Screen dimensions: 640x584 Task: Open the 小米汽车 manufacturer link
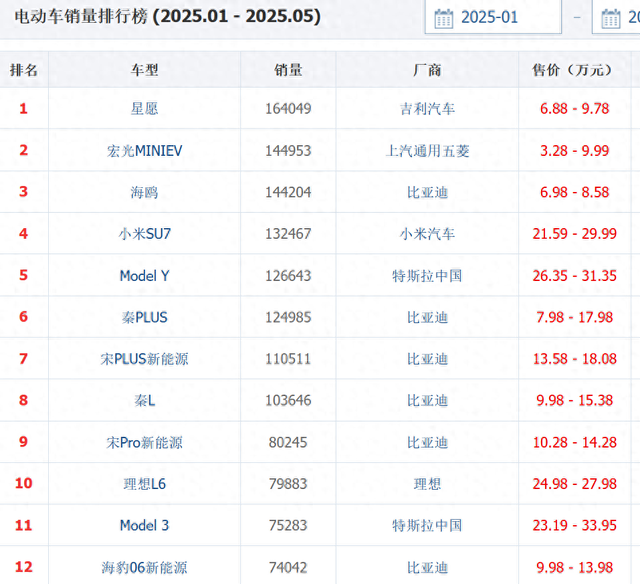pos(427,234)
